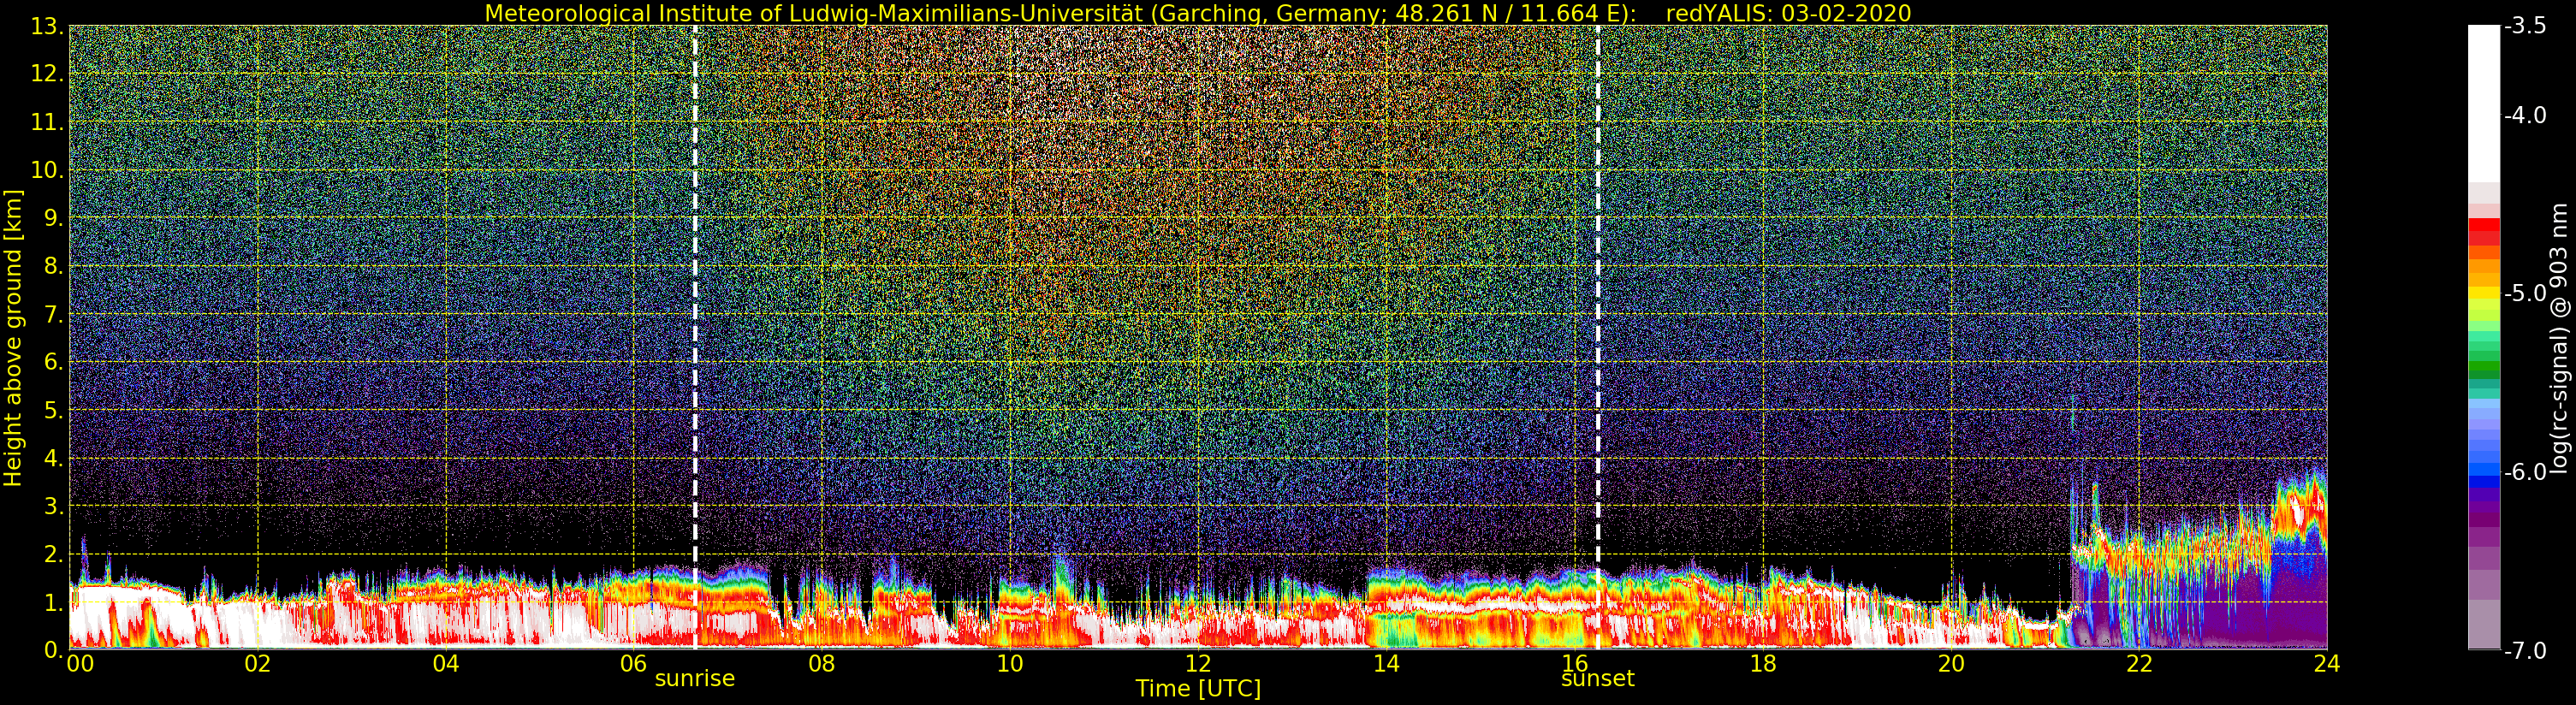Click the '06' tick on the time axis

(634, 664)
